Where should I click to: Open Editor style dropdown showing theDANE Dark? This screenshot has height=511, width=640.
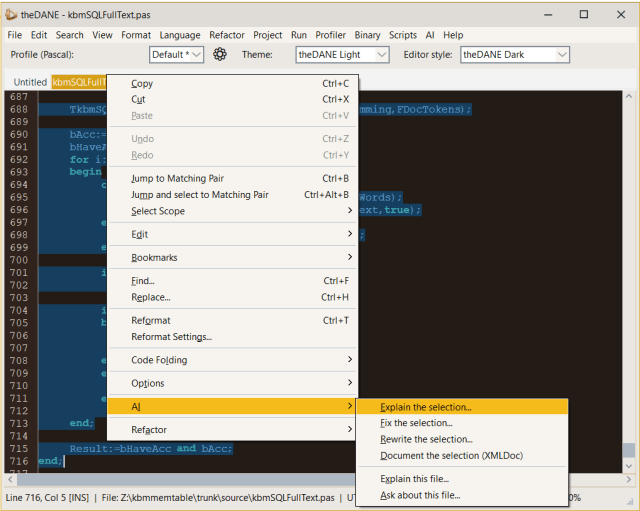tap(515, 55)
